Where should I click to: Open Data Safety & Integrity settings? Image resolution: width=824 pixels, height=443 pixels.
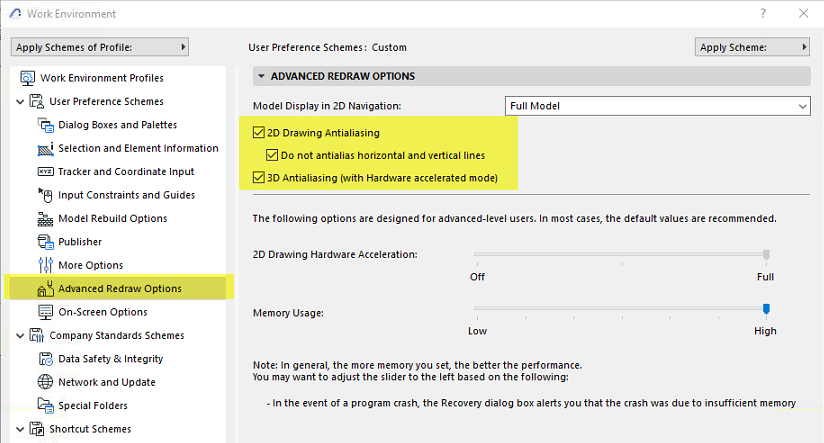(x=110, y=359)
